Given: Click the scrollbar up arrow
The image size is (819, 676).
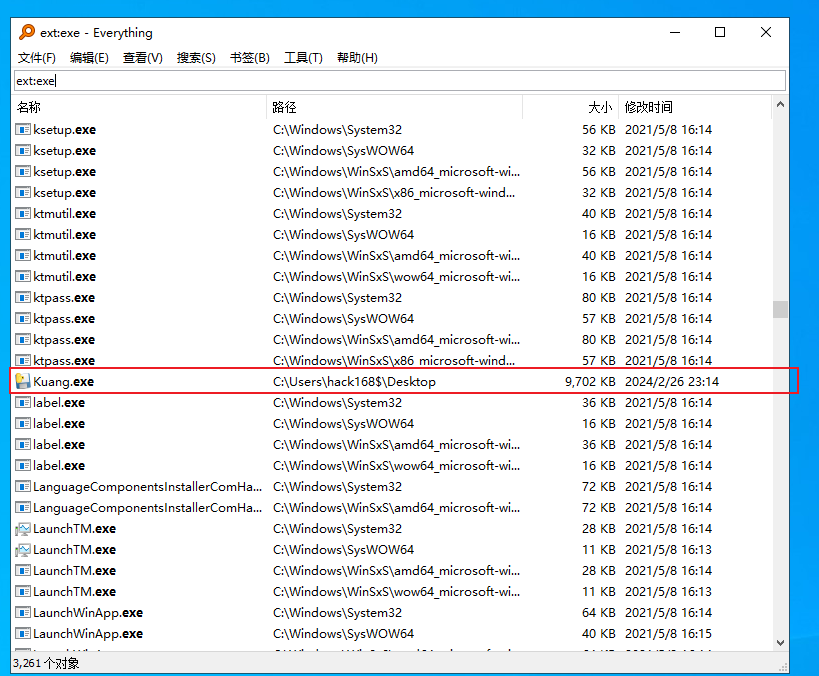Looking at the screenshot, I should point(780,104).
